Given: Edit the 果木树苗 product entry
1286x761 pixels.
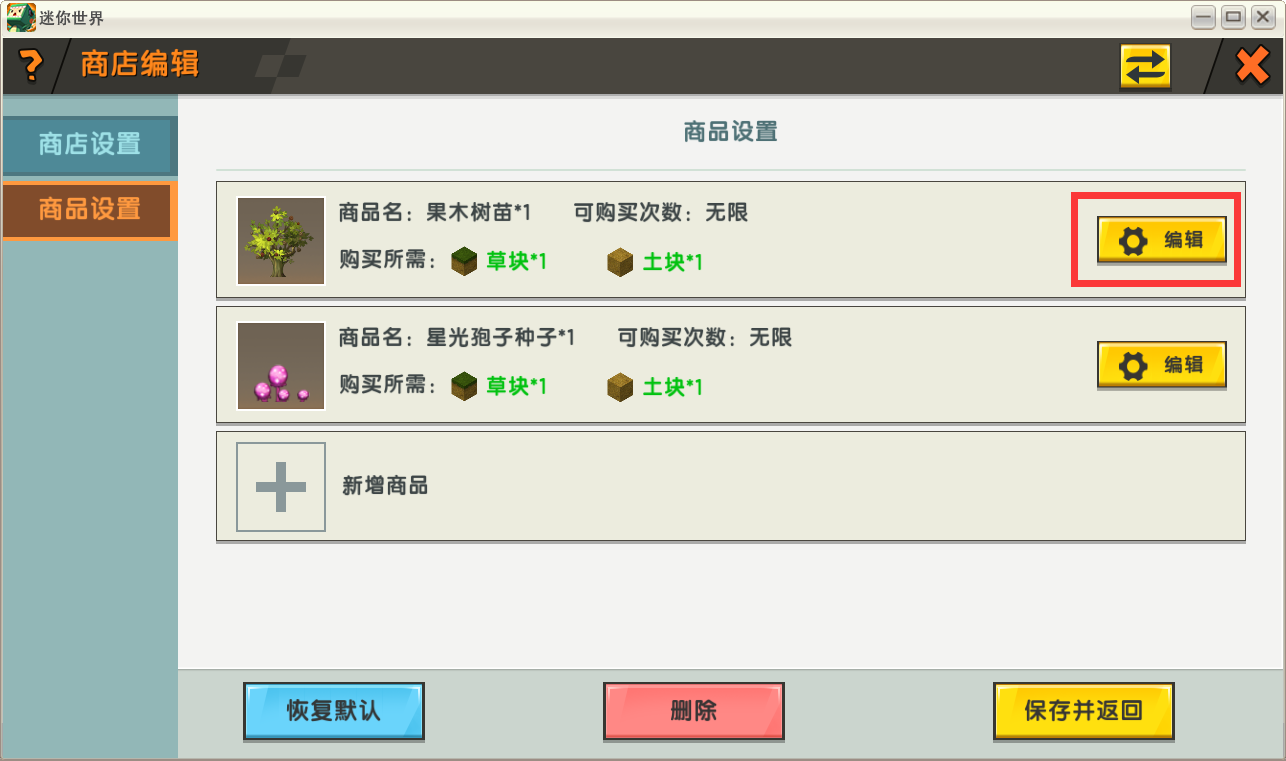Looking at the screenshot, I should [x=1162, y=240].
